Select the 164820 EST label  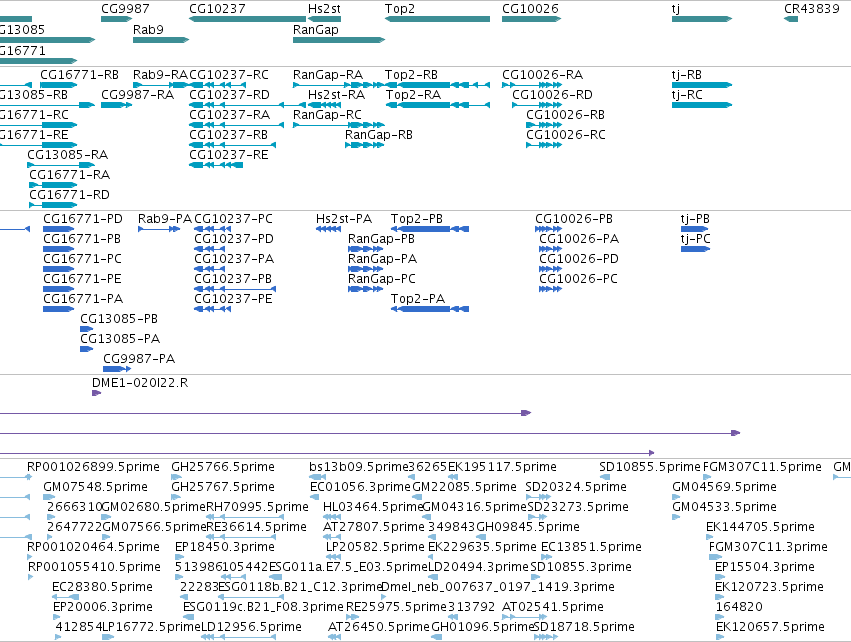click(x=739, y=607)
